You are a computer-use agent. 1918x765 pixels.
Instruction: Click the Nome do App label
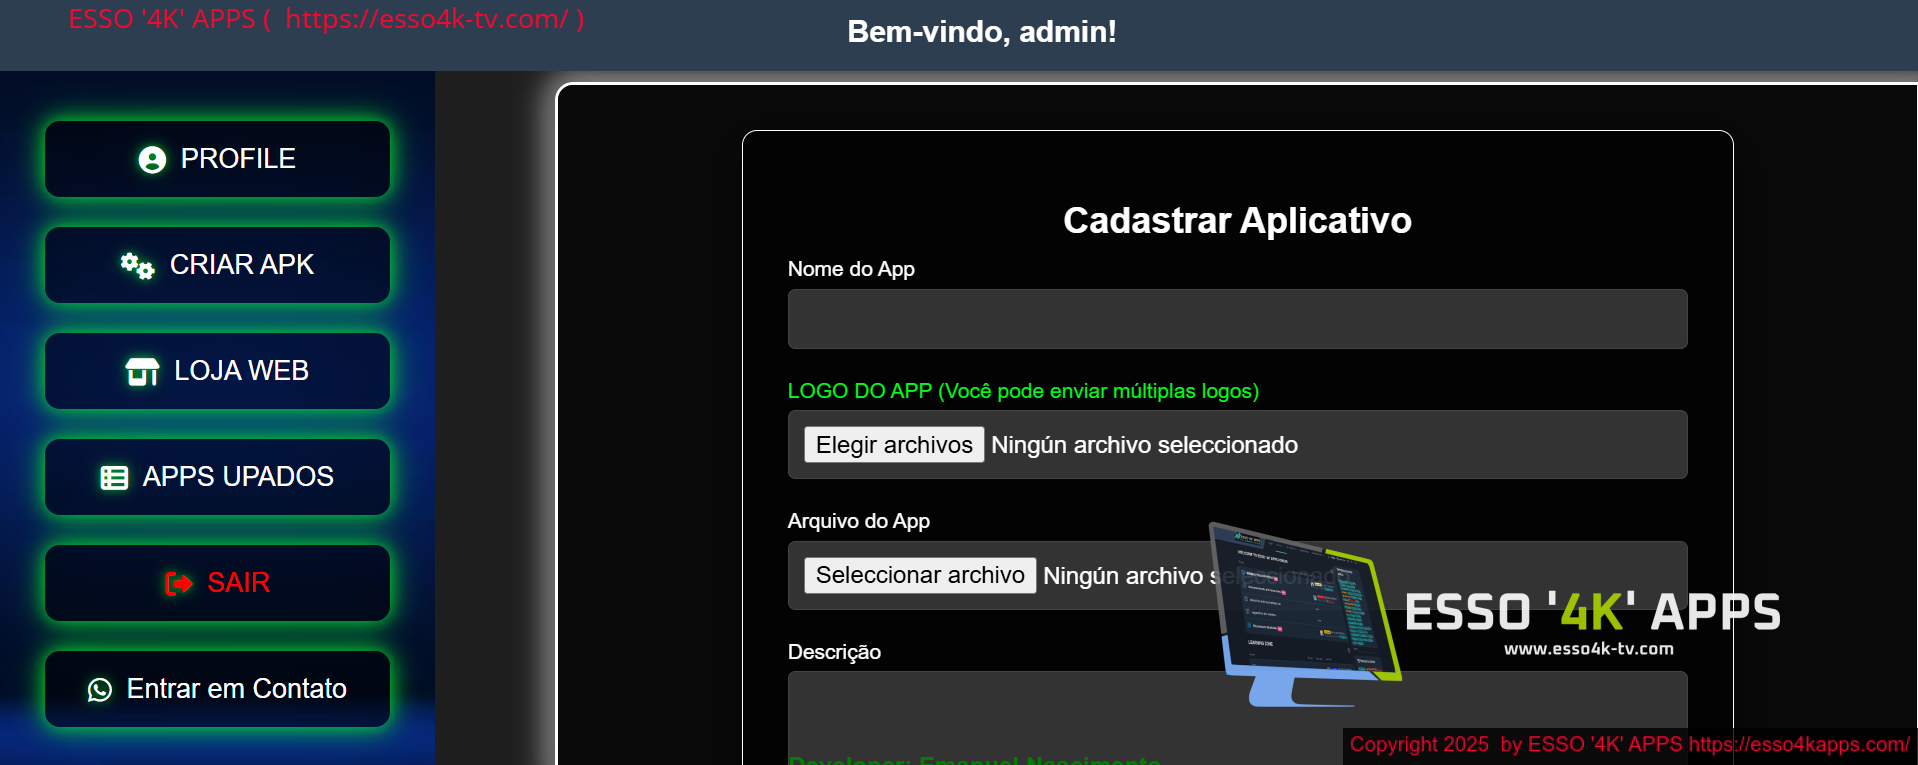pos(851,269)
